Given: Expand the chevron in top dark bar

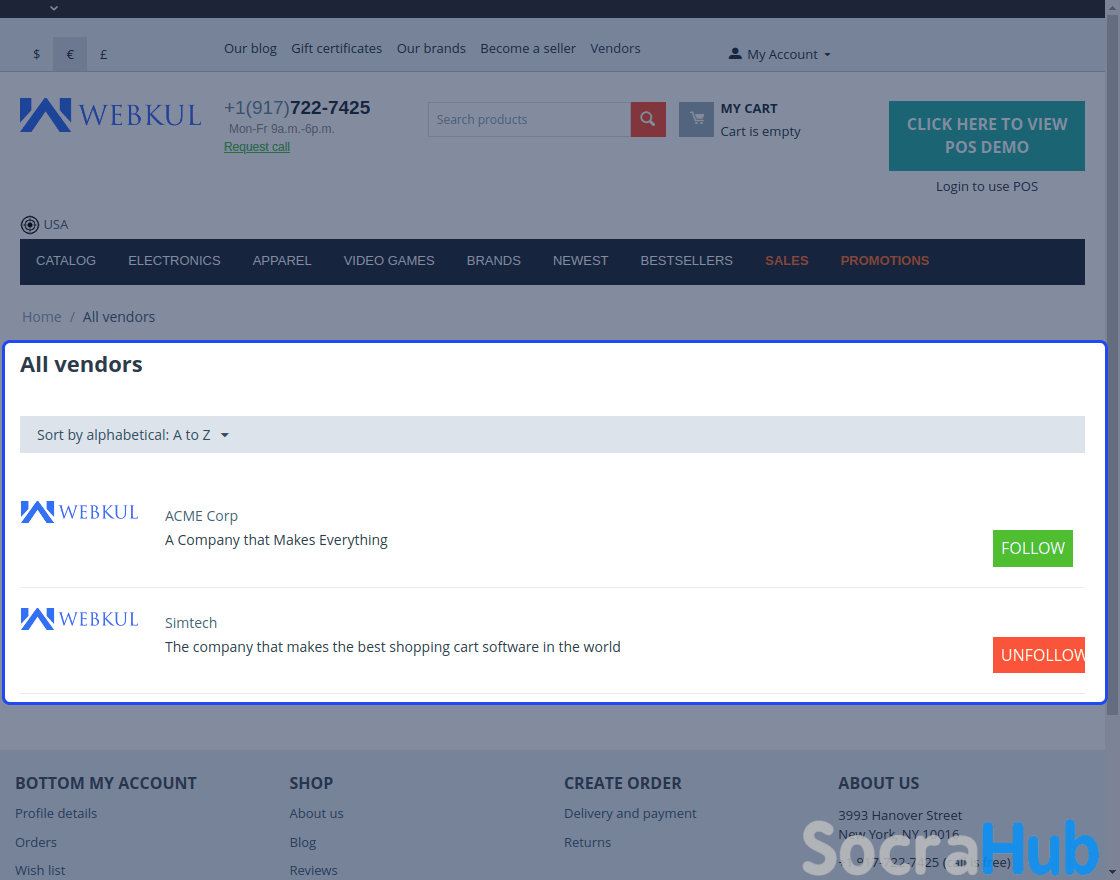Looking at the screenshot, I should 54,9.
